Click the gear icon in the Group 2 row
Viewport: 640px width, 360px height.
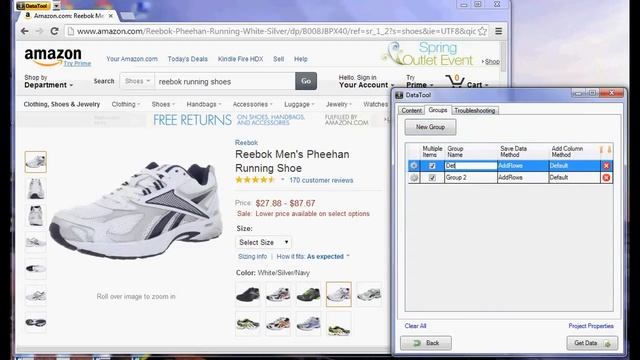(414, 178)
